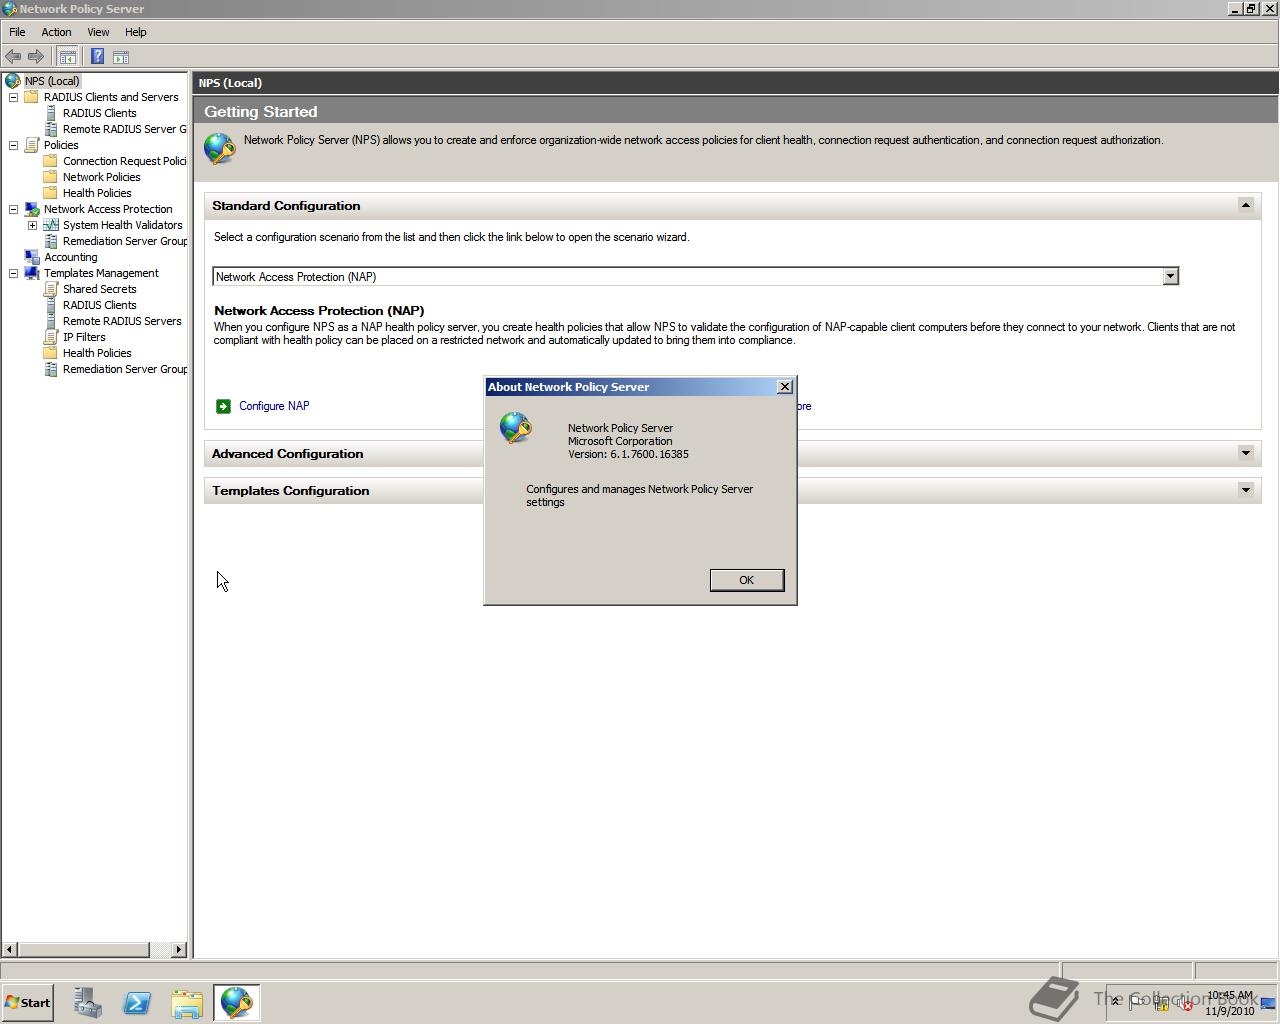
Task: Click the muted volume tray icon
Action: 1185,1003
